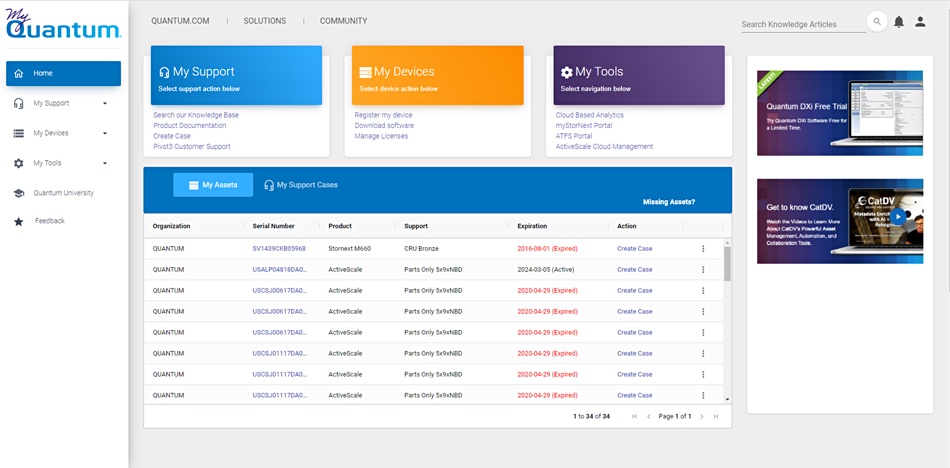
Task: Open the notifications bell
Action: pyautogui.click(x=899, y=22)
